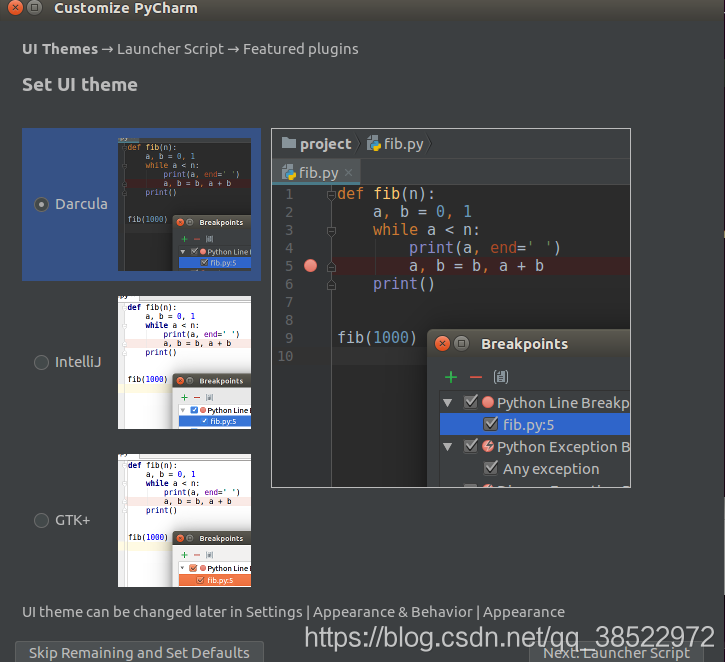
Task: Click Skip Remaining and Set Defaults
Action: coord(139,652)
